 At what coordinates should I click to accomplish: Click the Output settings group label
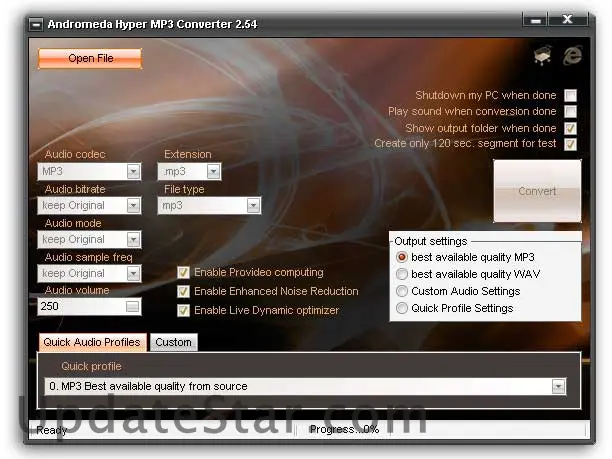(x=431, y=241)
